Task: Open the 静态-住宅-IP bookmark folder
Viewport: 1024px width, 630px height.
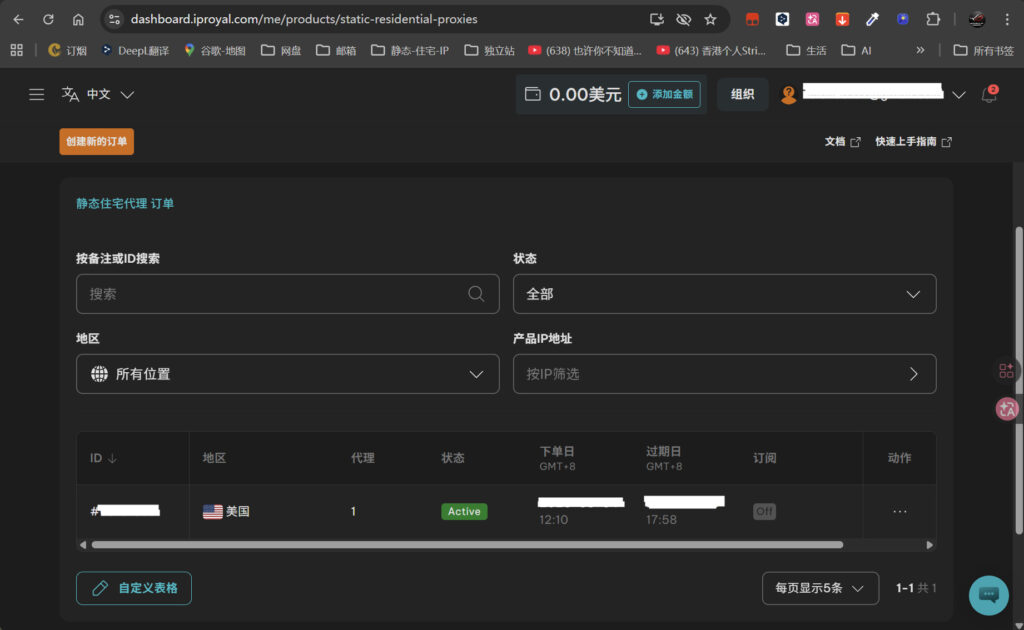Action: [411, 50]
